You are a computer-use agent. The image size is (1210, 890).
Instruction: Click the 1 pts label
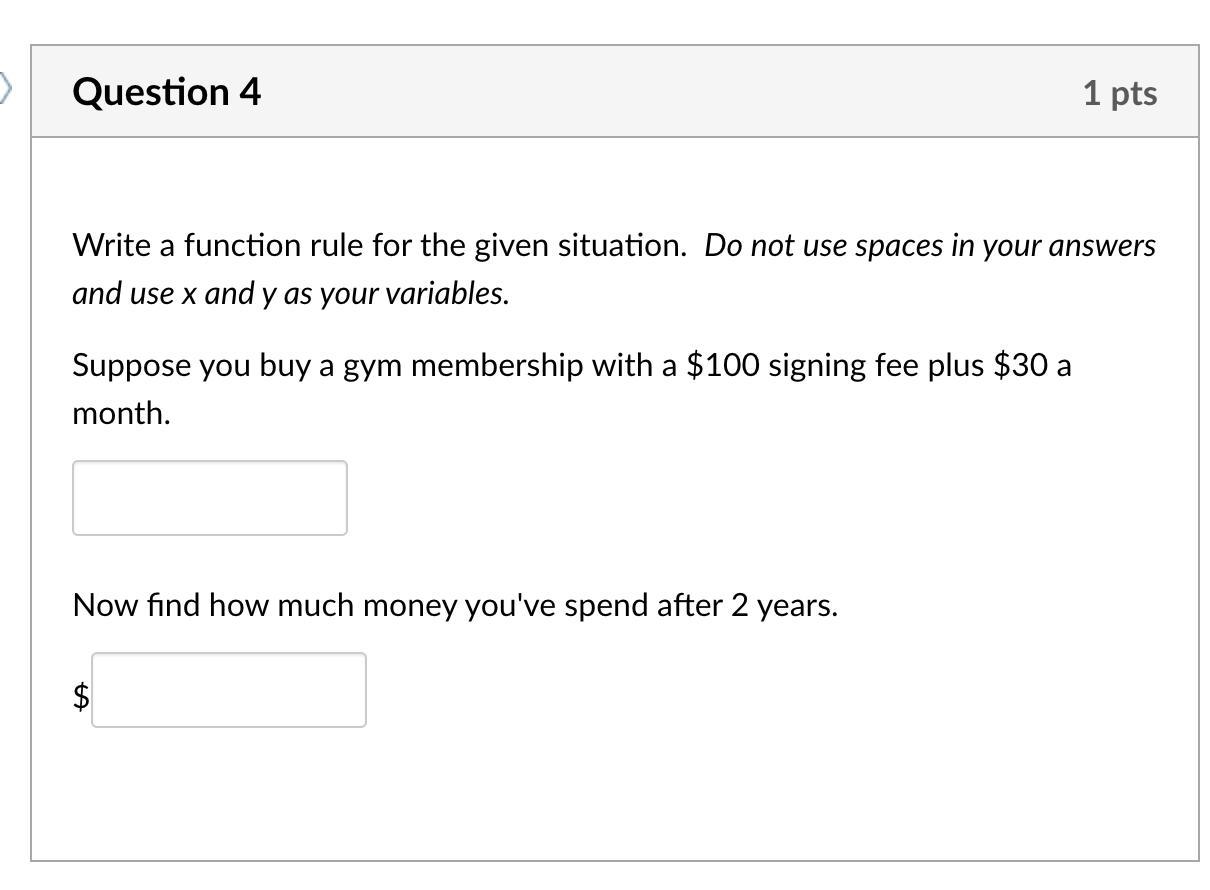tap(1119, 93)
